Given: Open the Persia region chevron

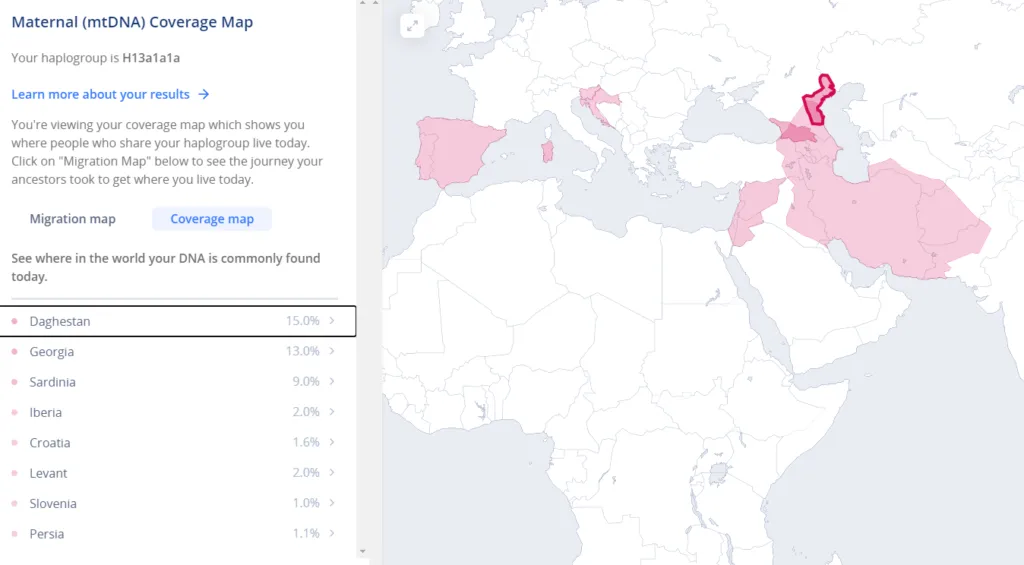Looking at the screenshot, I should [332, 534].
